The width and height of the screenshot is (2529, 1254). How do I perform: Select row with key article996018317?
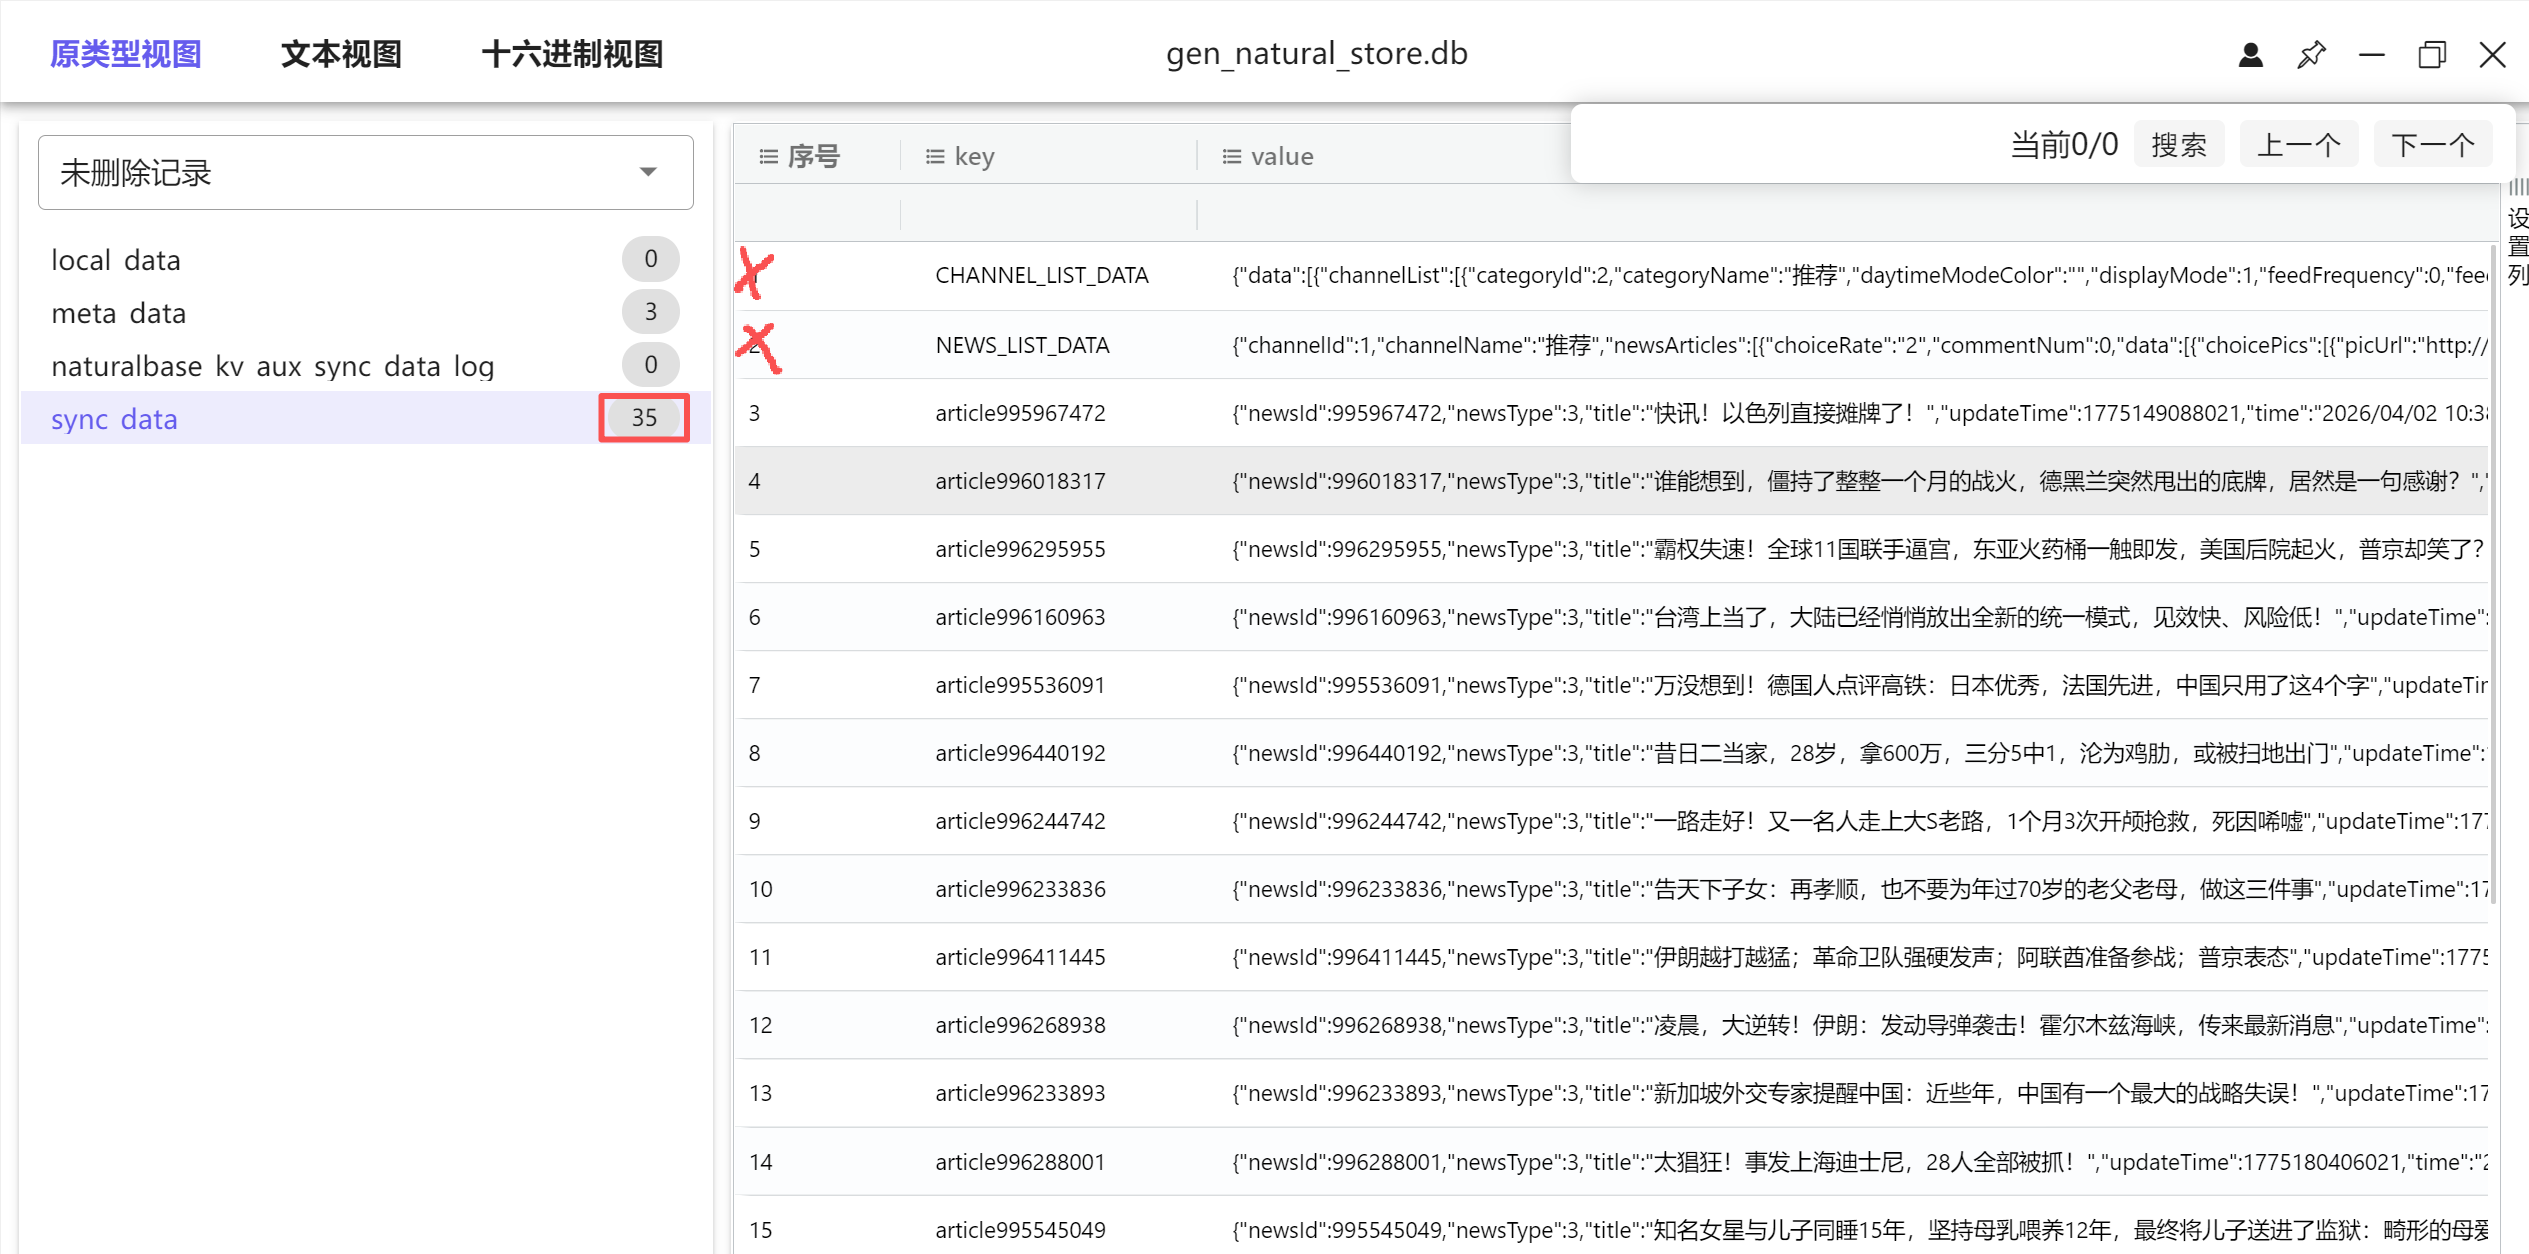[x=1020, y=481]
